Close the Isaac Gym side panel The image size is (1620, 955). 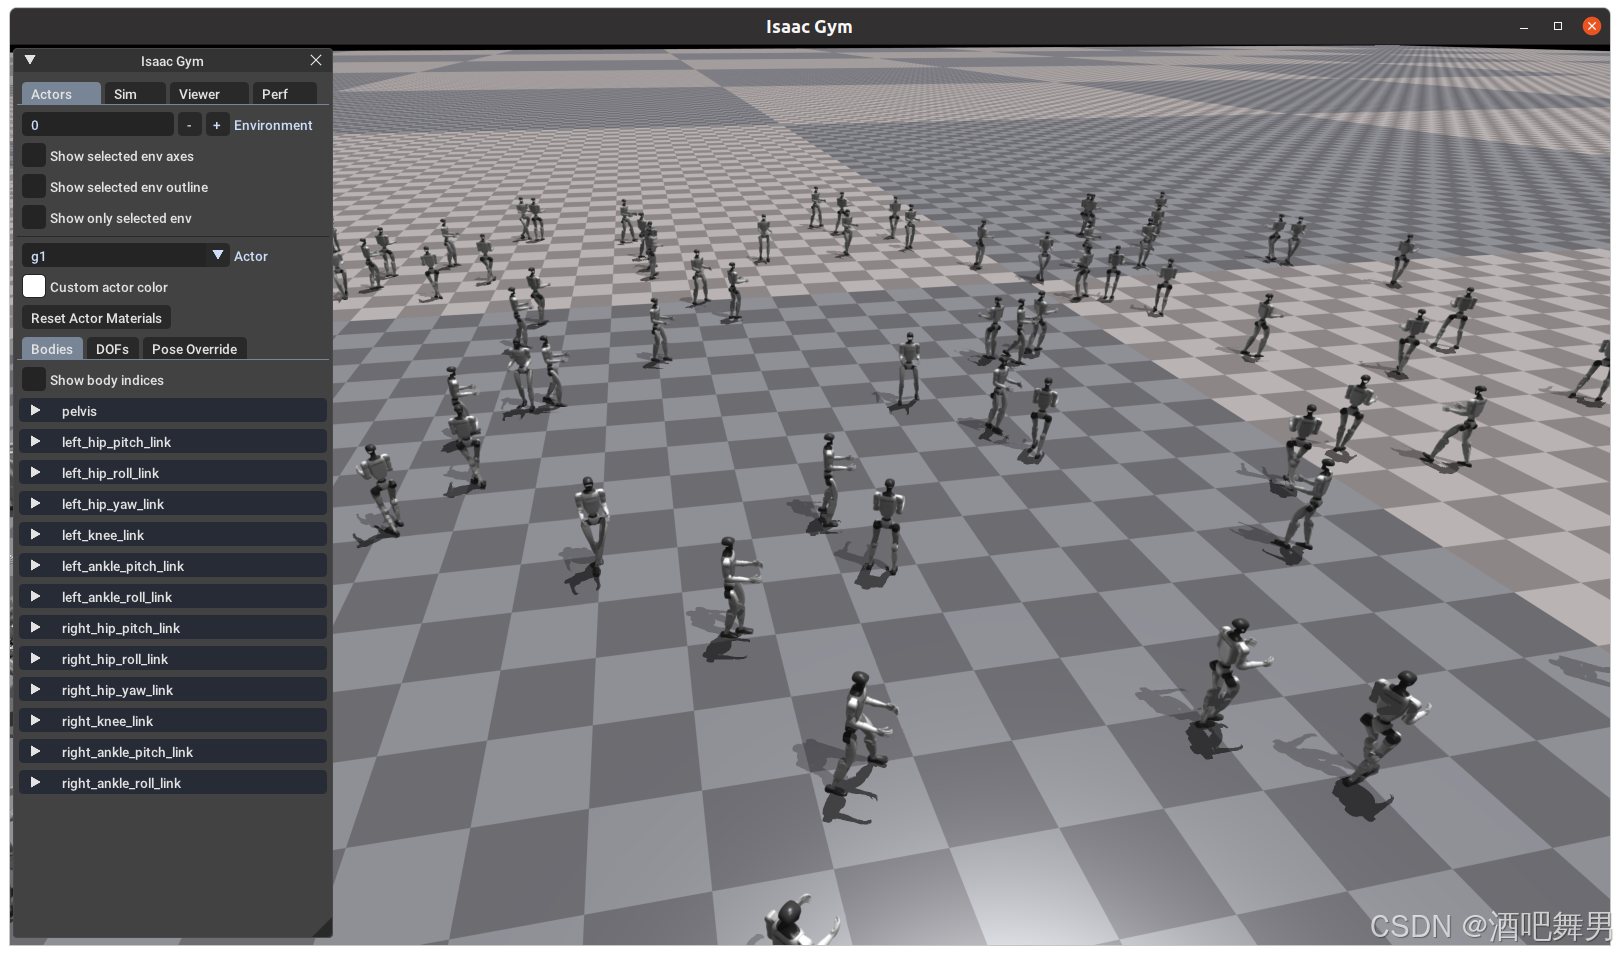click(316, 60)
